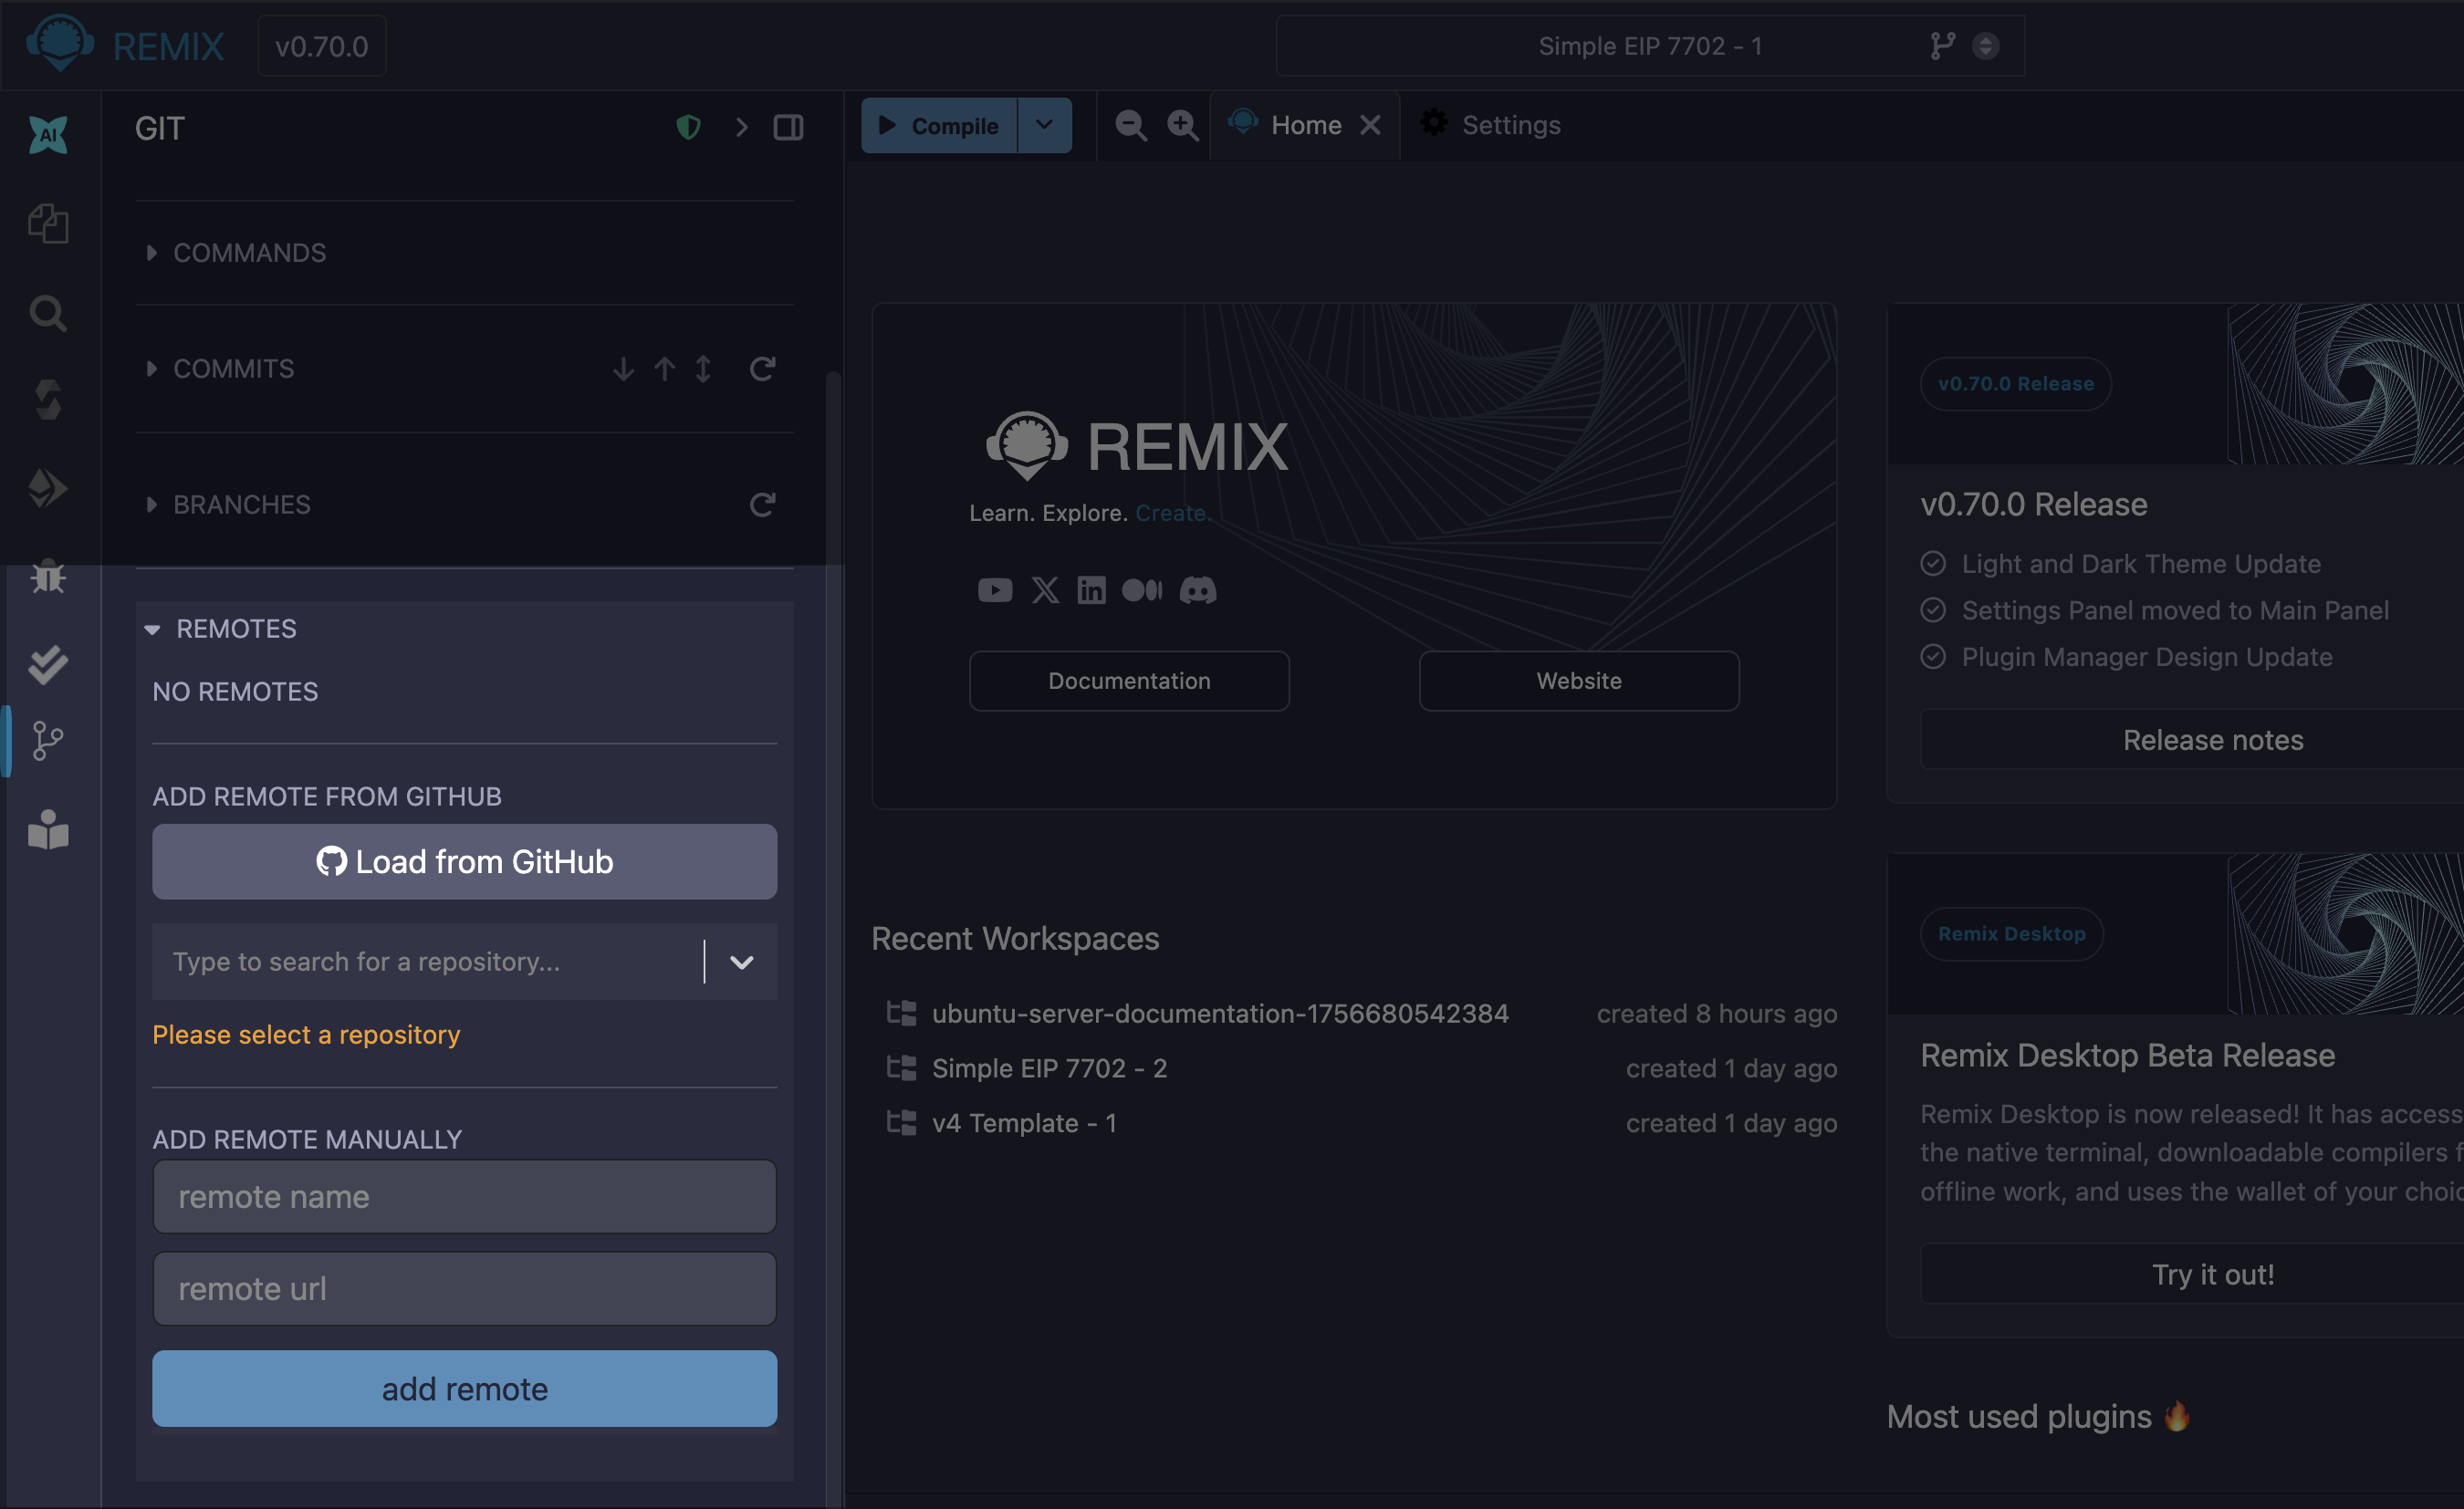Open the Compile button dropdown arrow
This screenshot has width=2464, height=1509.
coord(1044,125)
